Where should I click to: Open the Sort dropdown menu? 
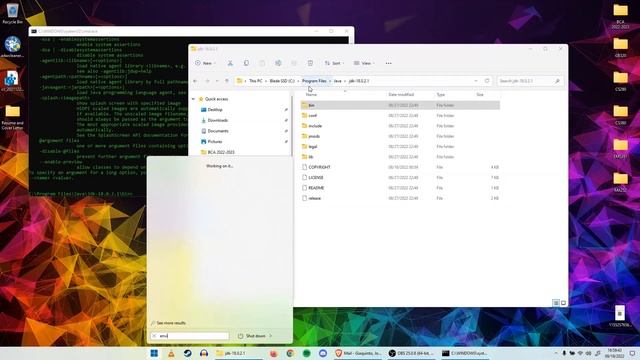tap(334, 63)
